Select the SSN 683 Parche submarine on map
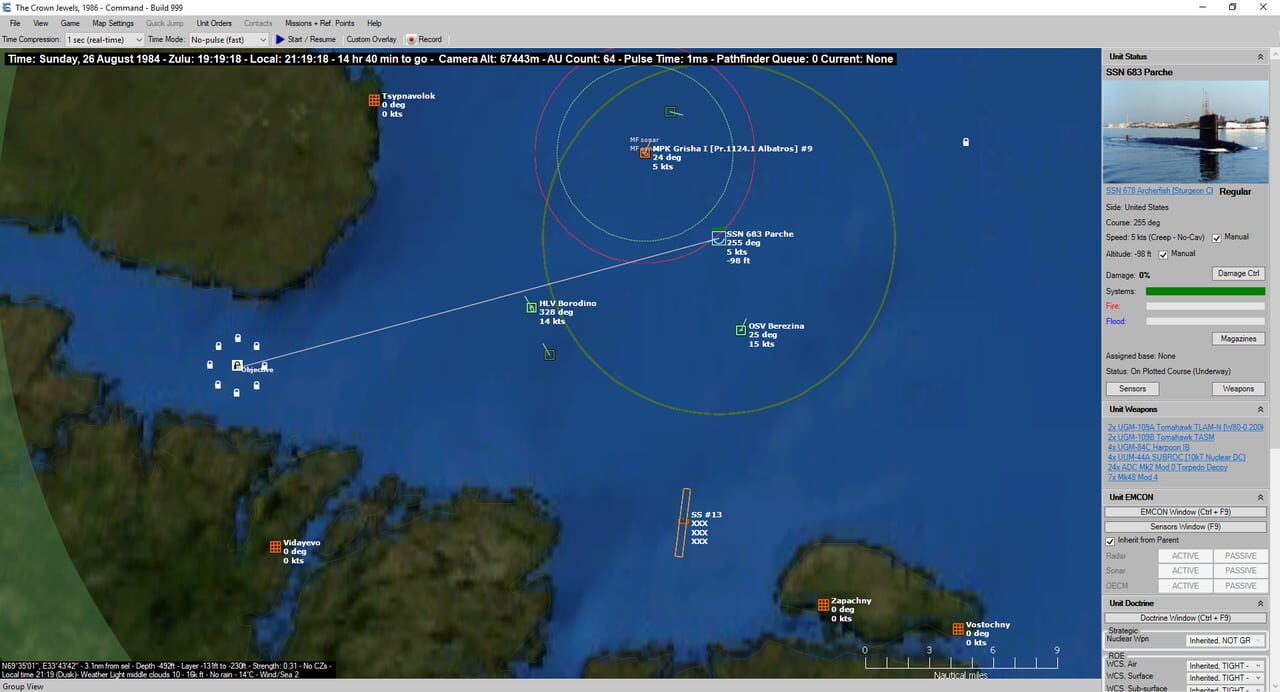 (x=718, y=238)
